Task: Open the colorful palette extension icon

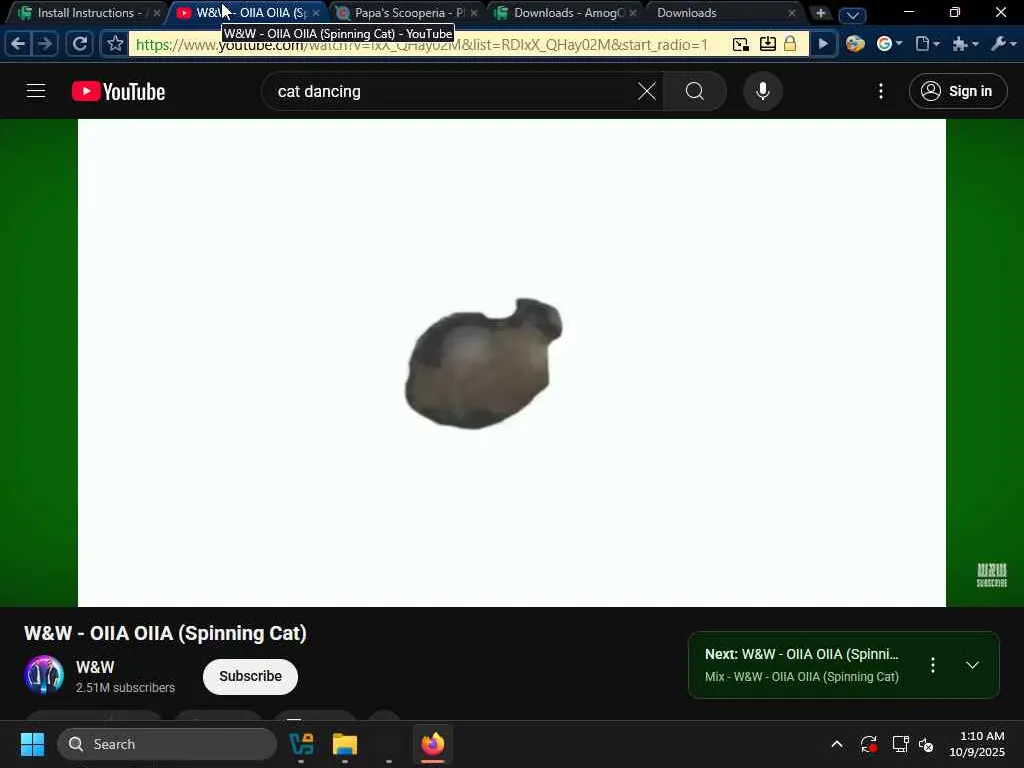Action: click(855, 44)
